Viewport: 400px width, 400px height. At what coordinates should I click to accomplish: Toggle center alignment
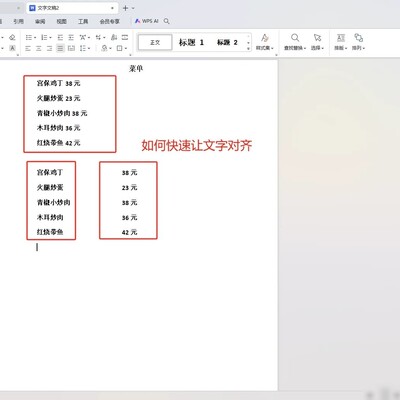pos(39,48)
